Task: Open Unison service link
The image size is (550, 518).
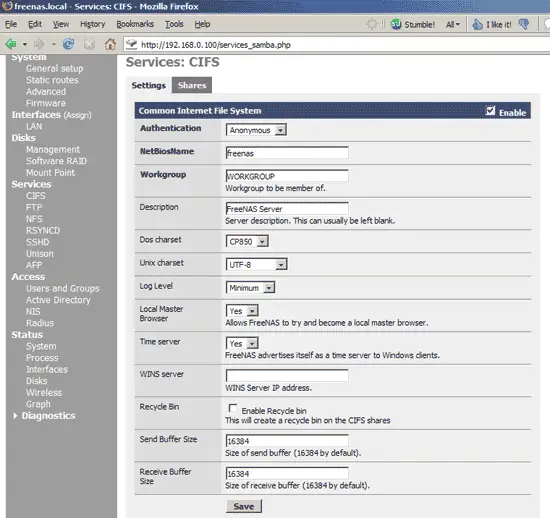Action: click(40, 254)
